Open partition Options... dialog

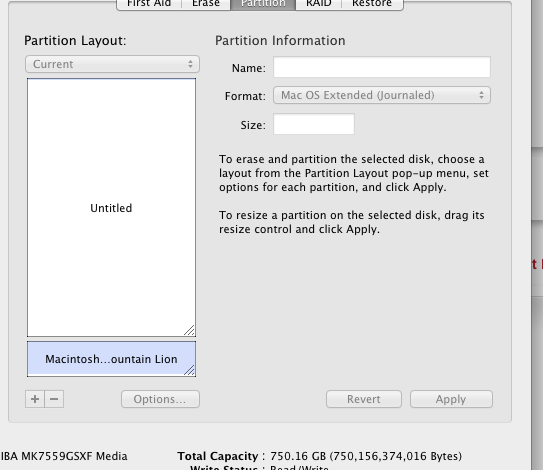(160, 399)
